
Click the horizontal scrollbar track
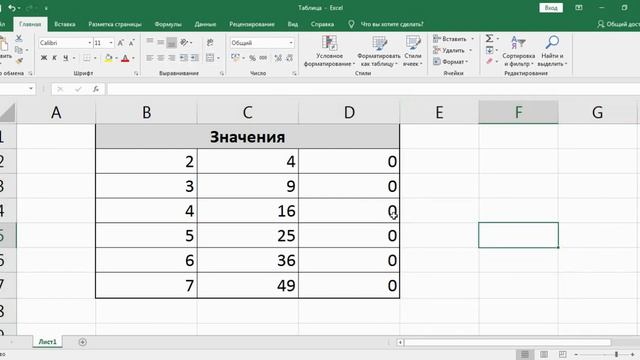point(507,342)
